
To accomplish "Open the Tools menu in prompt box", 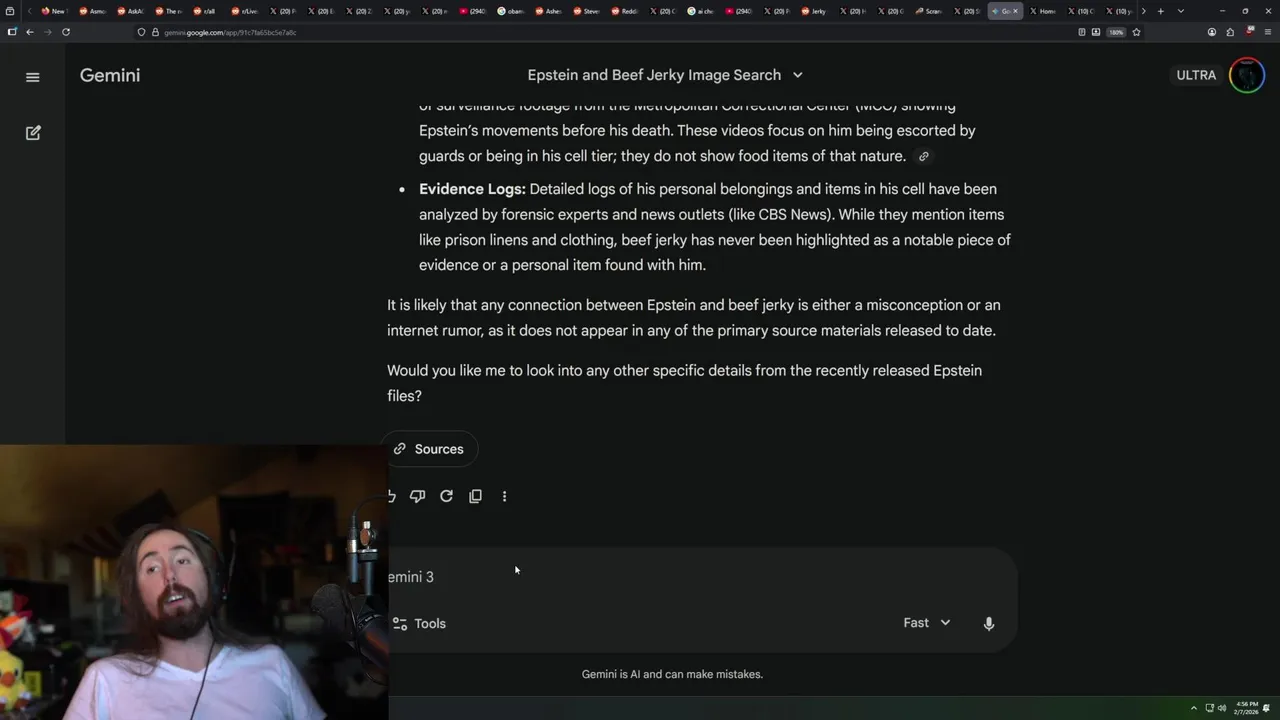I will 419,623.
